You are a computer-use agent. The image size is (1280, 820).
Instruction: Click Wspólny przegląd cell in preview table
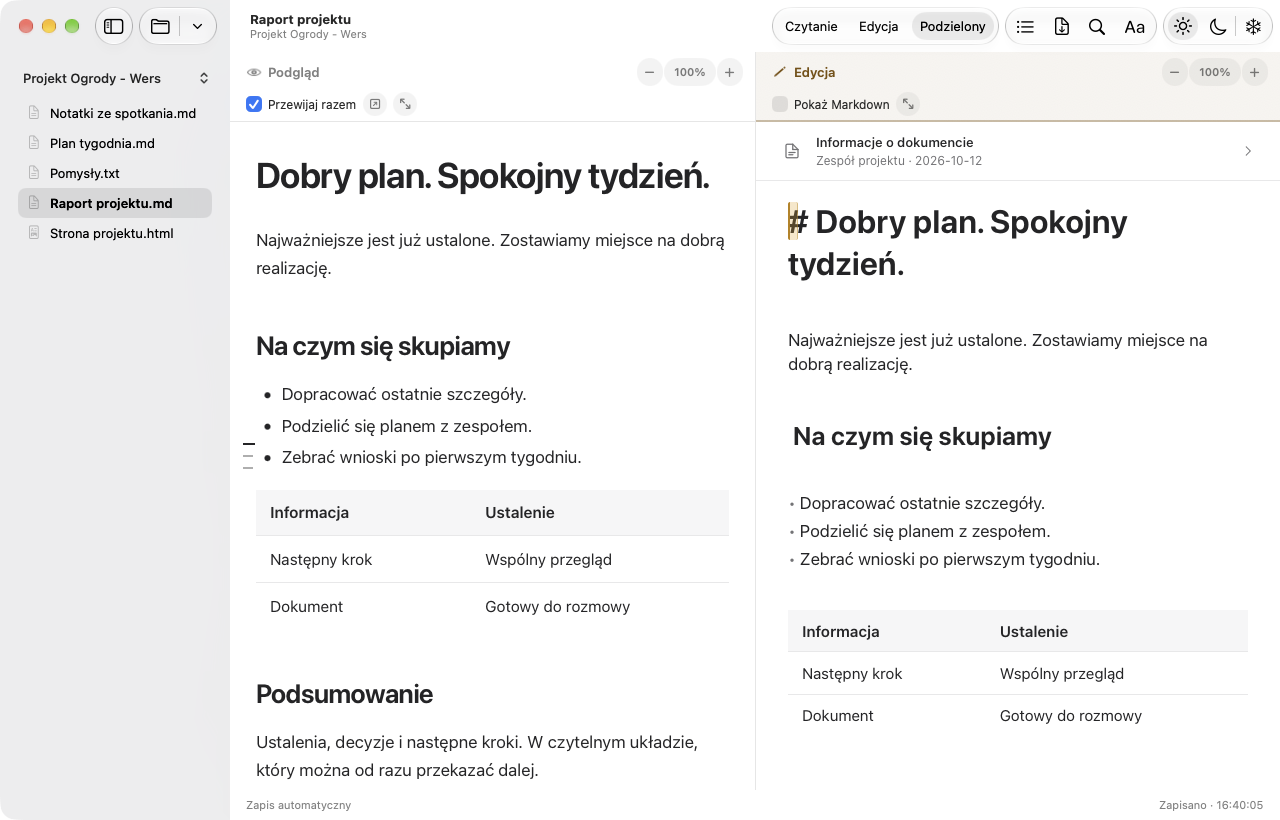click(548, 559)
